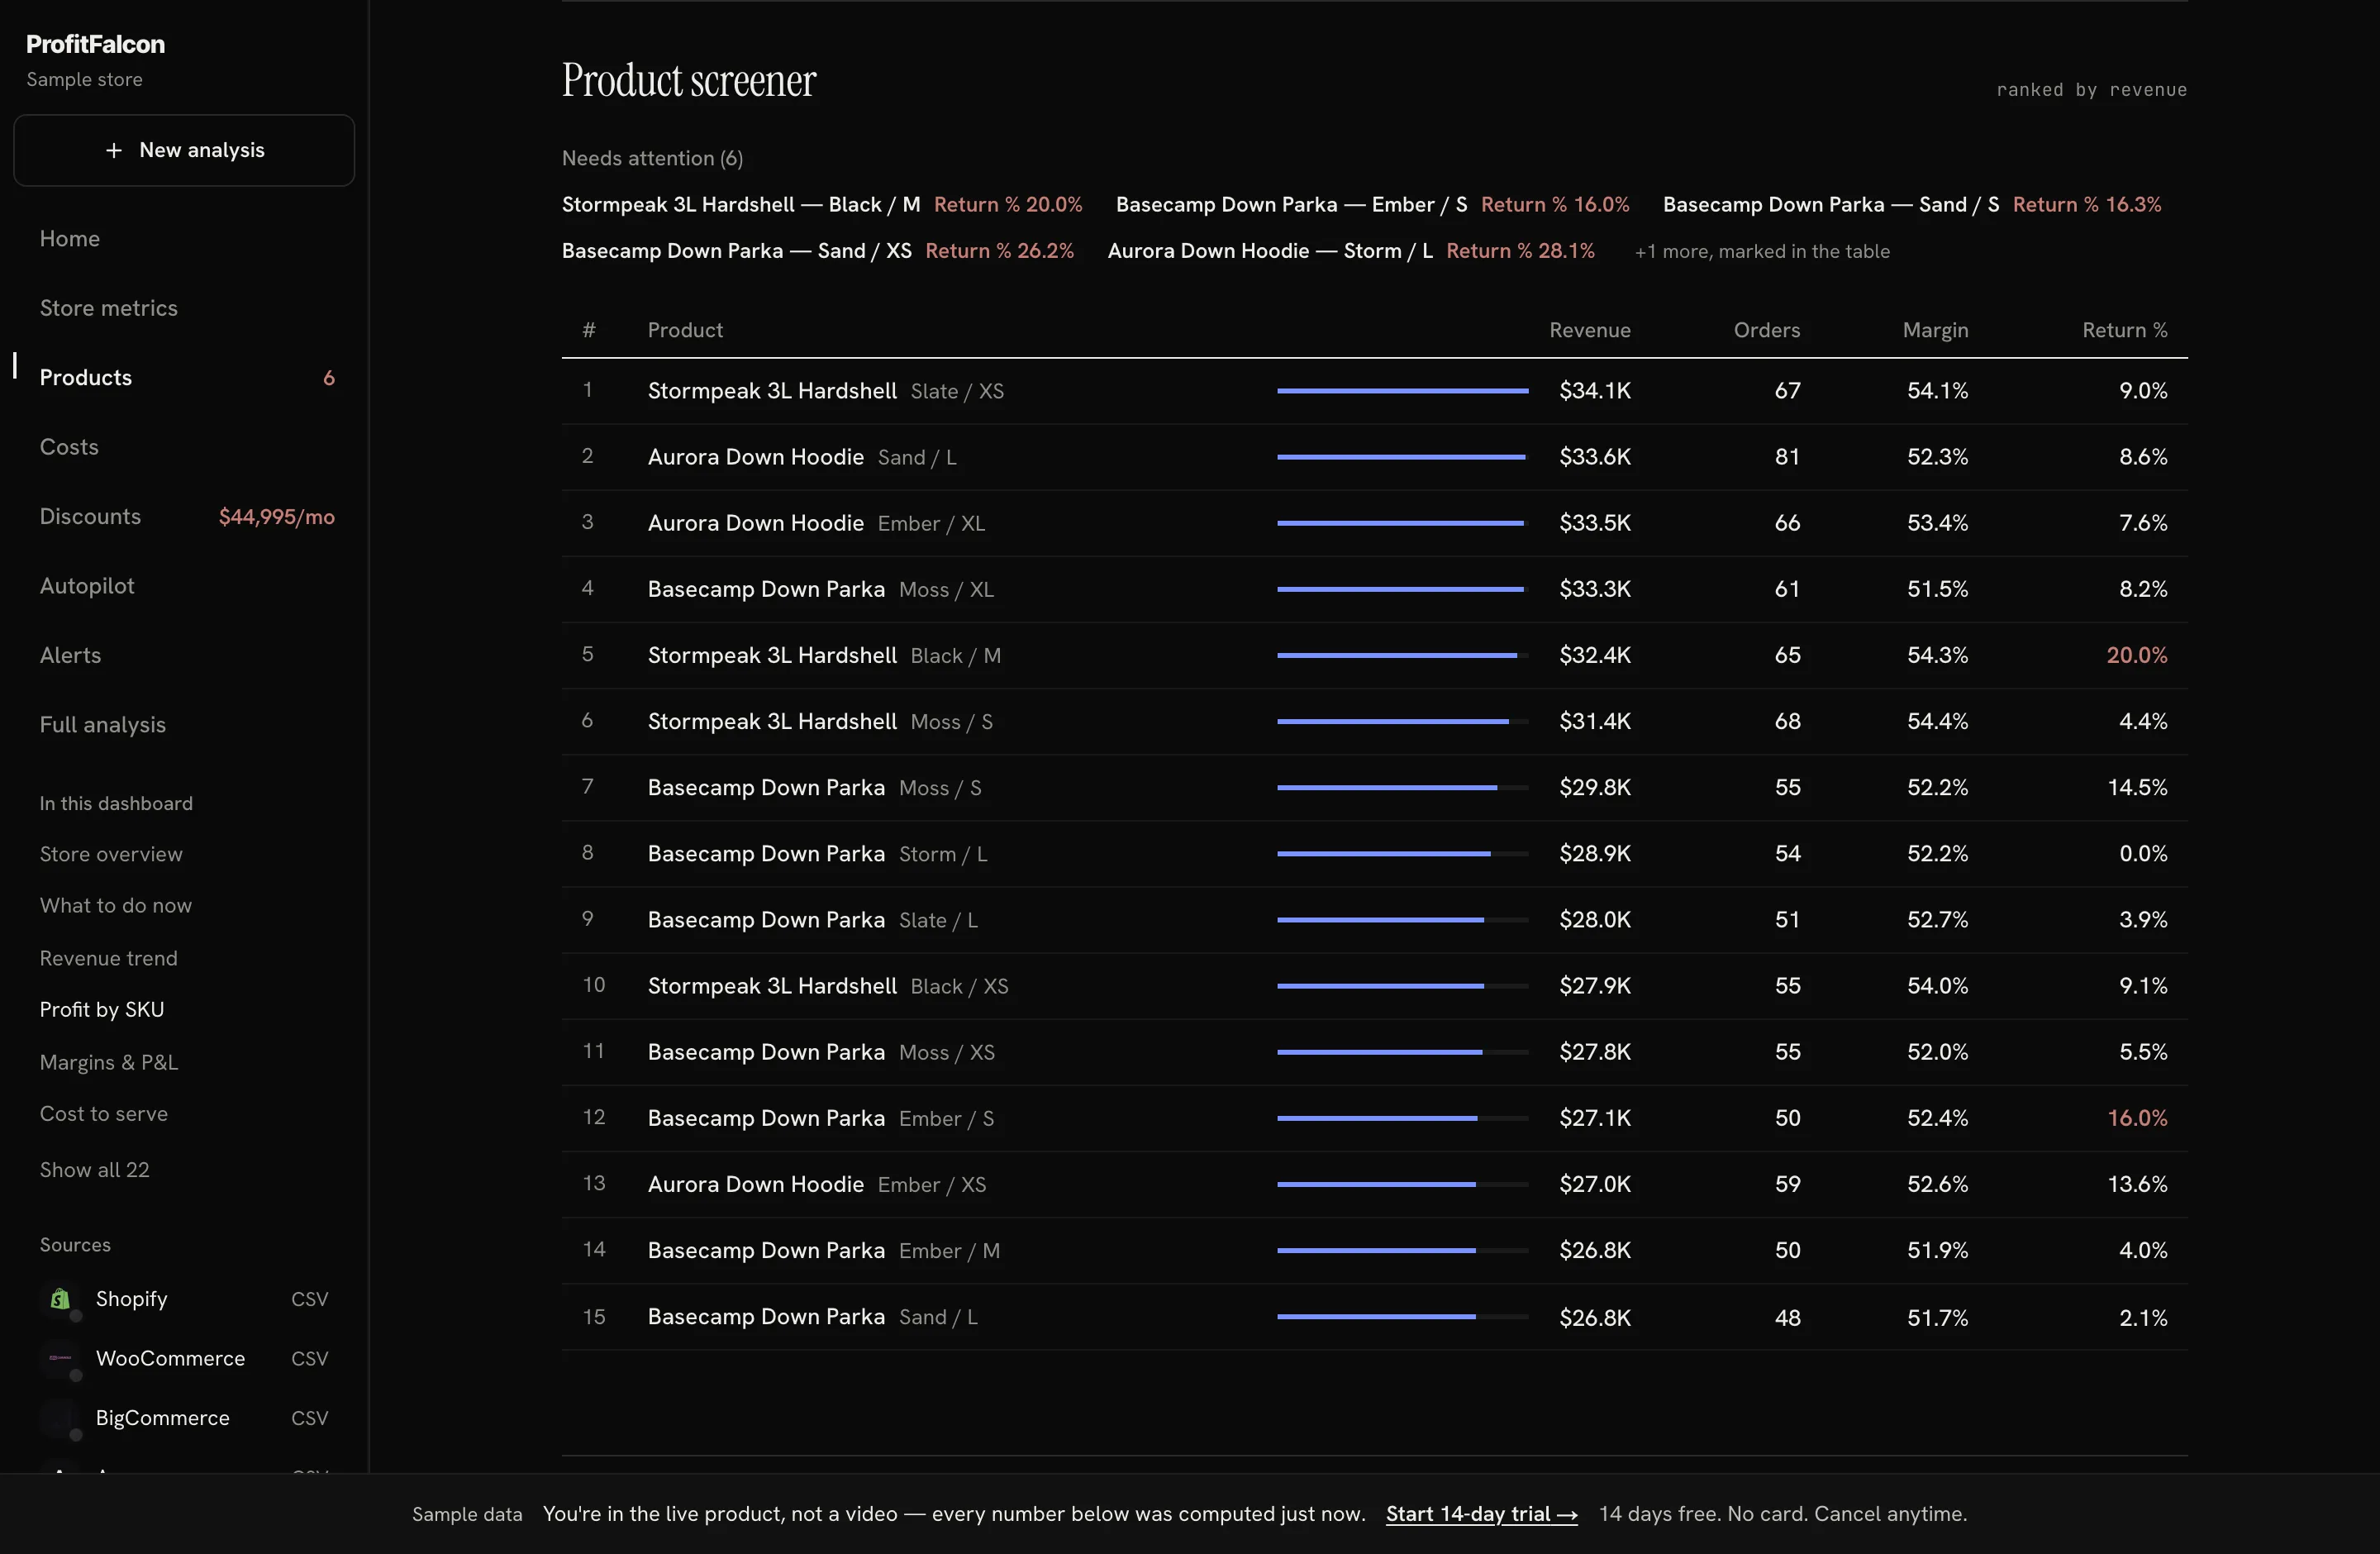Select row 3 Aurora Down Hoodie Ember / XL
Image resolution: width=2380 pixels, height=1554 pixels.
tap(1374, 523)
